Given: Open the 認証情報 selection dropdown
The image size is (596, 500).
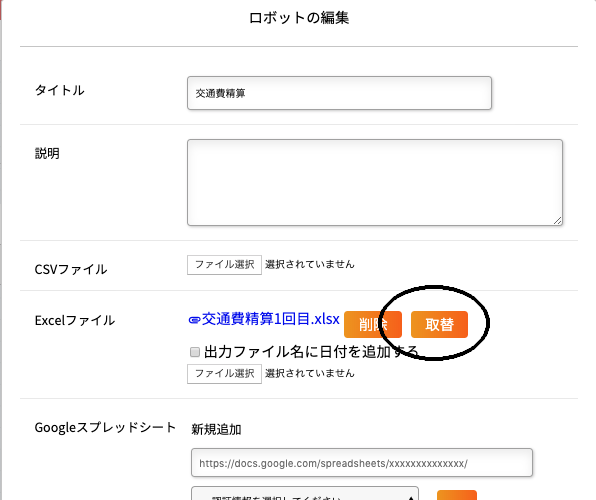Looking at the screenshot, I should coord(305,494).
